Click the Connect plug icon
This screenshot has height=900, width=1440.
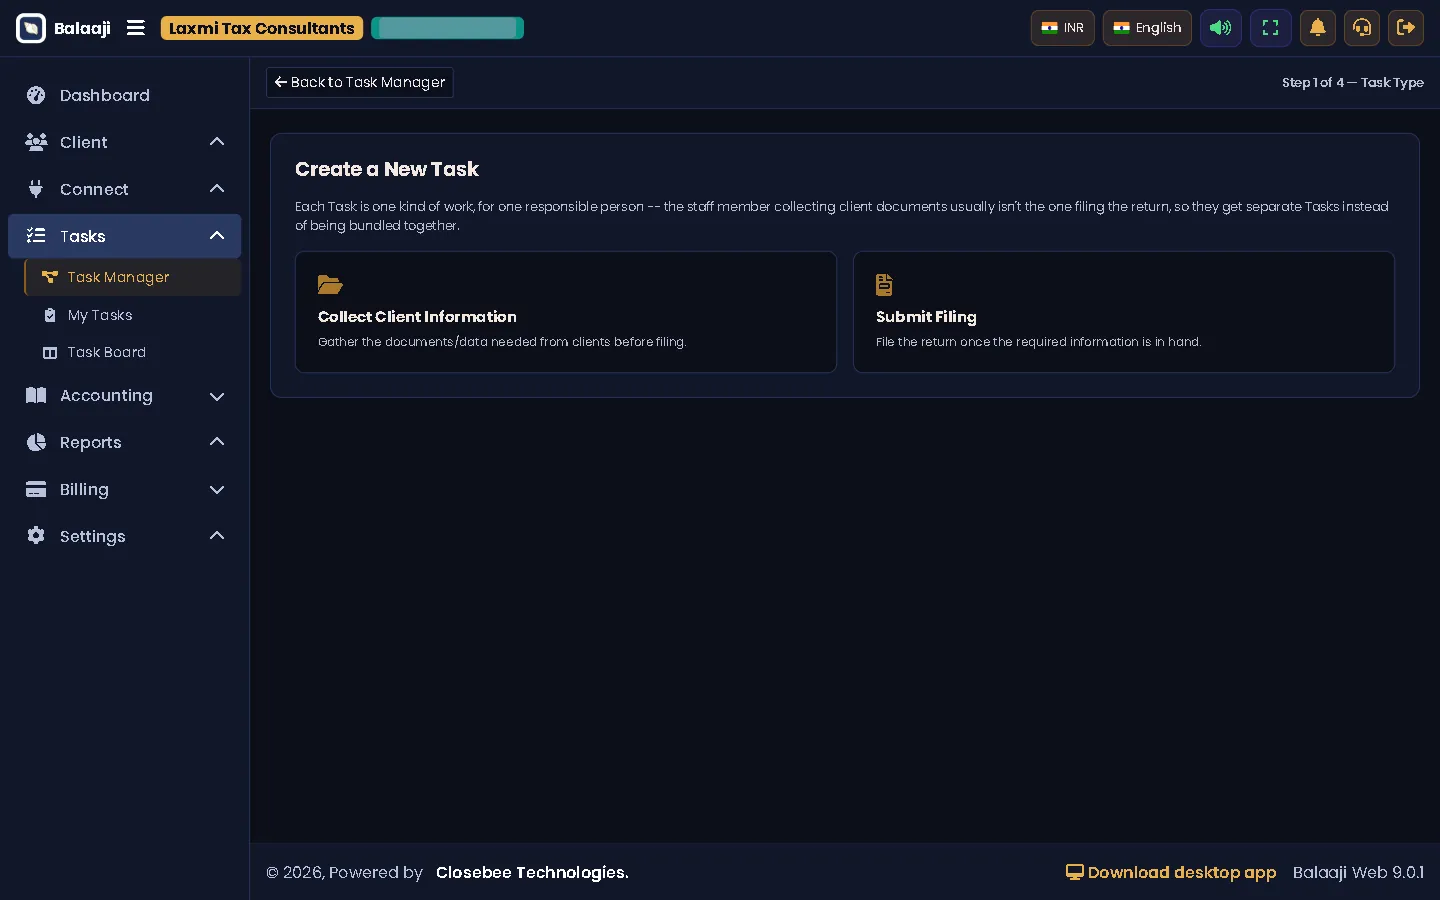coord(36,189)
